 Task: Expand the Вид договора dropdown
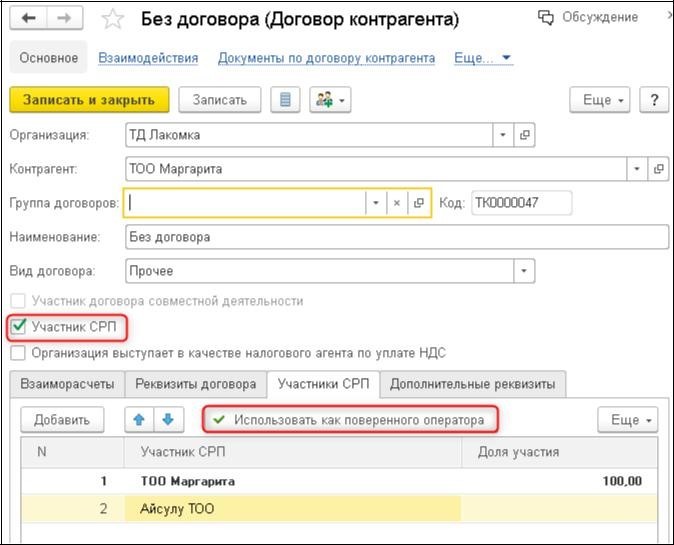524,271
